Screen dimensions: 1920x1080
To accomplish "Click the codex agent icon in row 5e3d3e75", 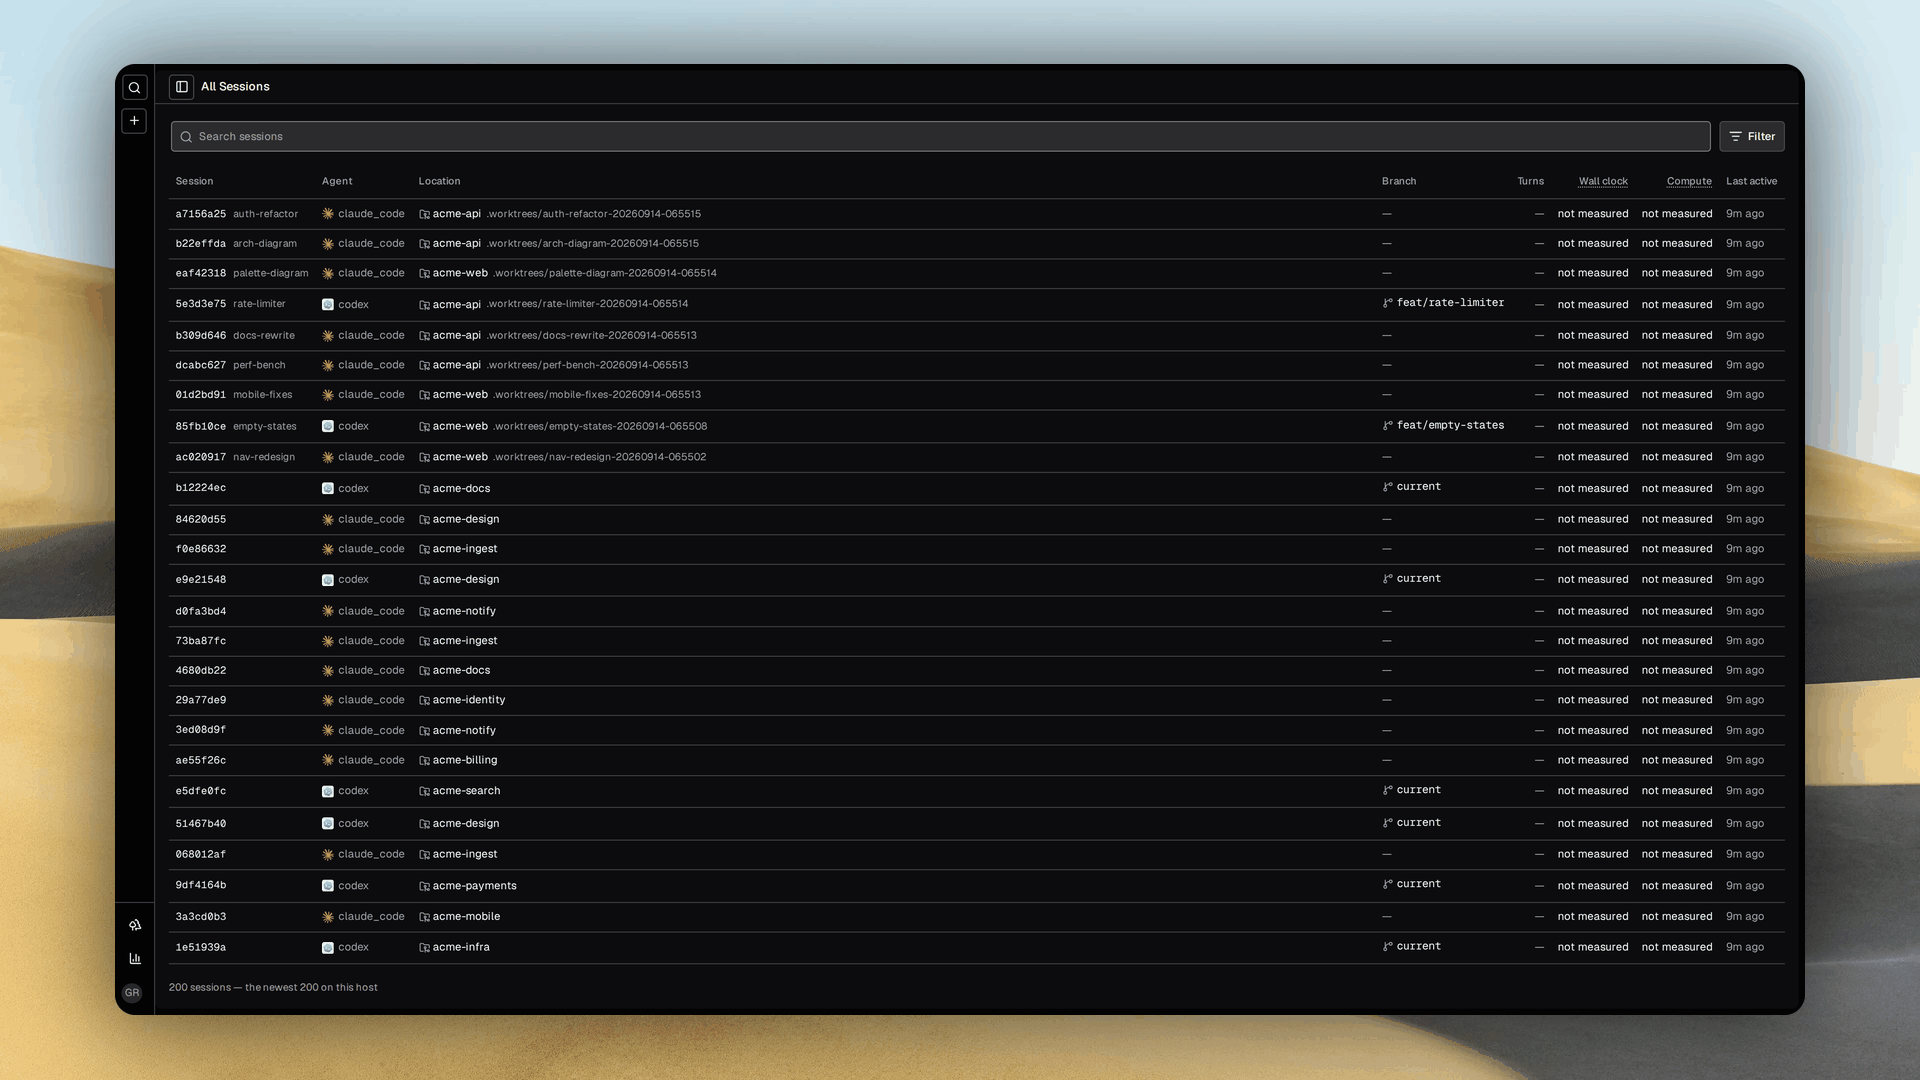I will (x=328, y=305).
